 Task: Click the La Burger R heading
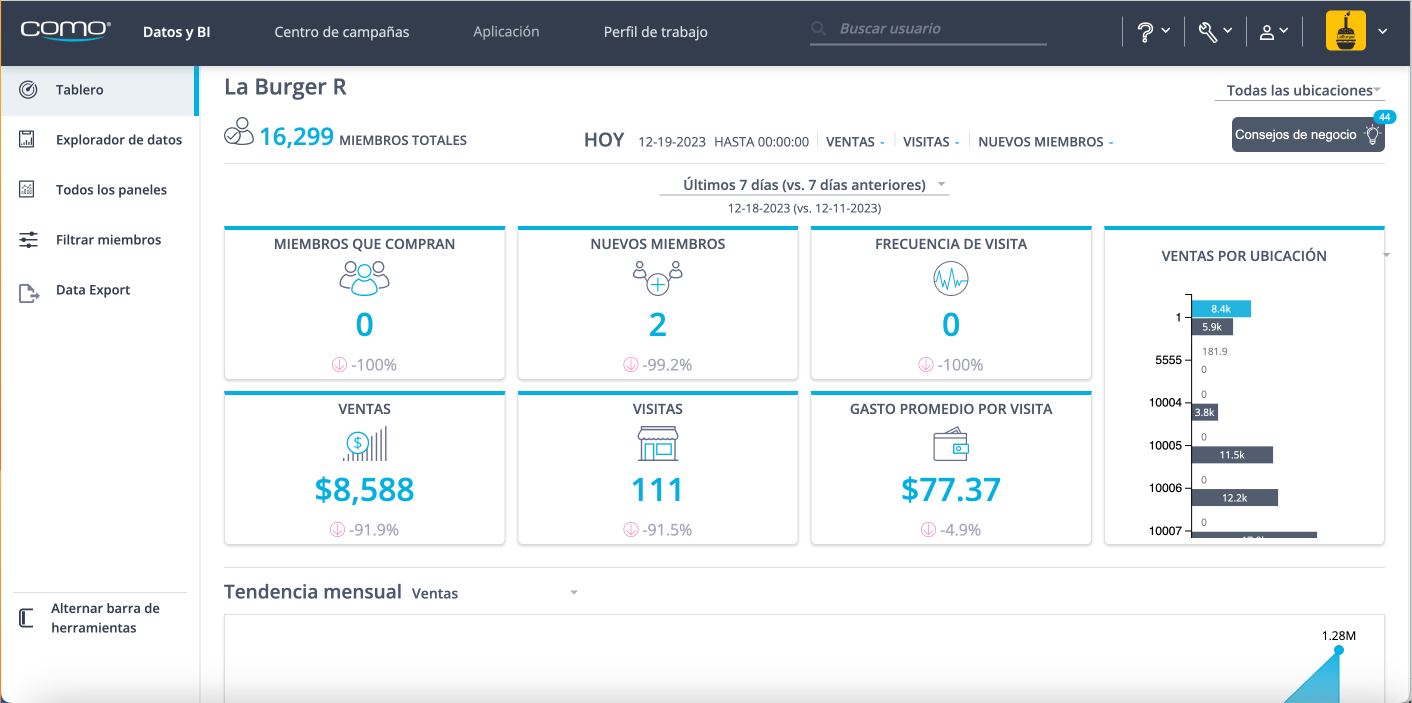point(285,87)
